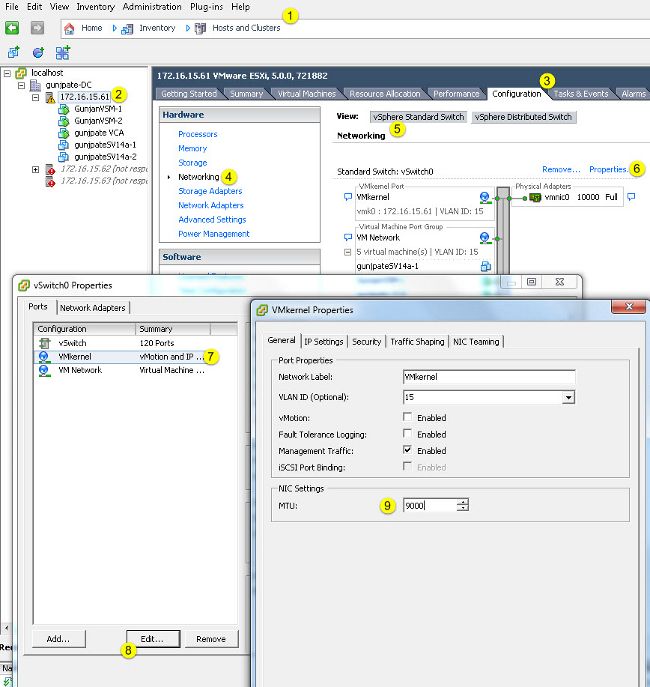This screenshot has height=687, width=650.
Task: Click VM Network port group globe icon
Action: [484, 238]
